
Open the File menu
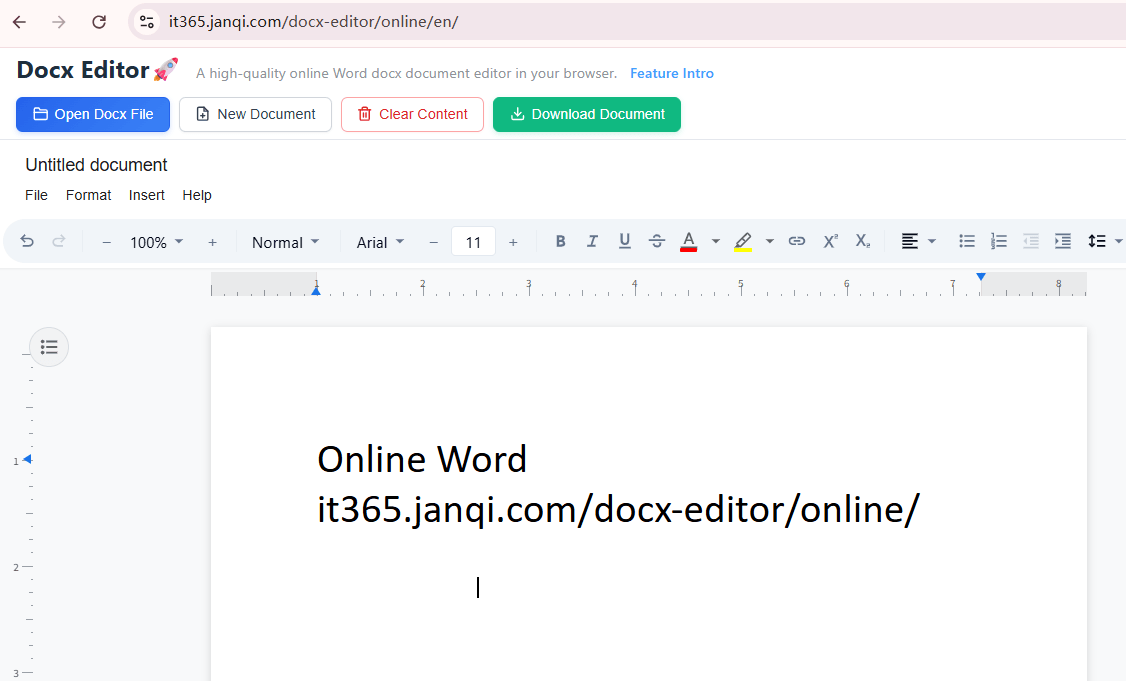coord(37,195)
